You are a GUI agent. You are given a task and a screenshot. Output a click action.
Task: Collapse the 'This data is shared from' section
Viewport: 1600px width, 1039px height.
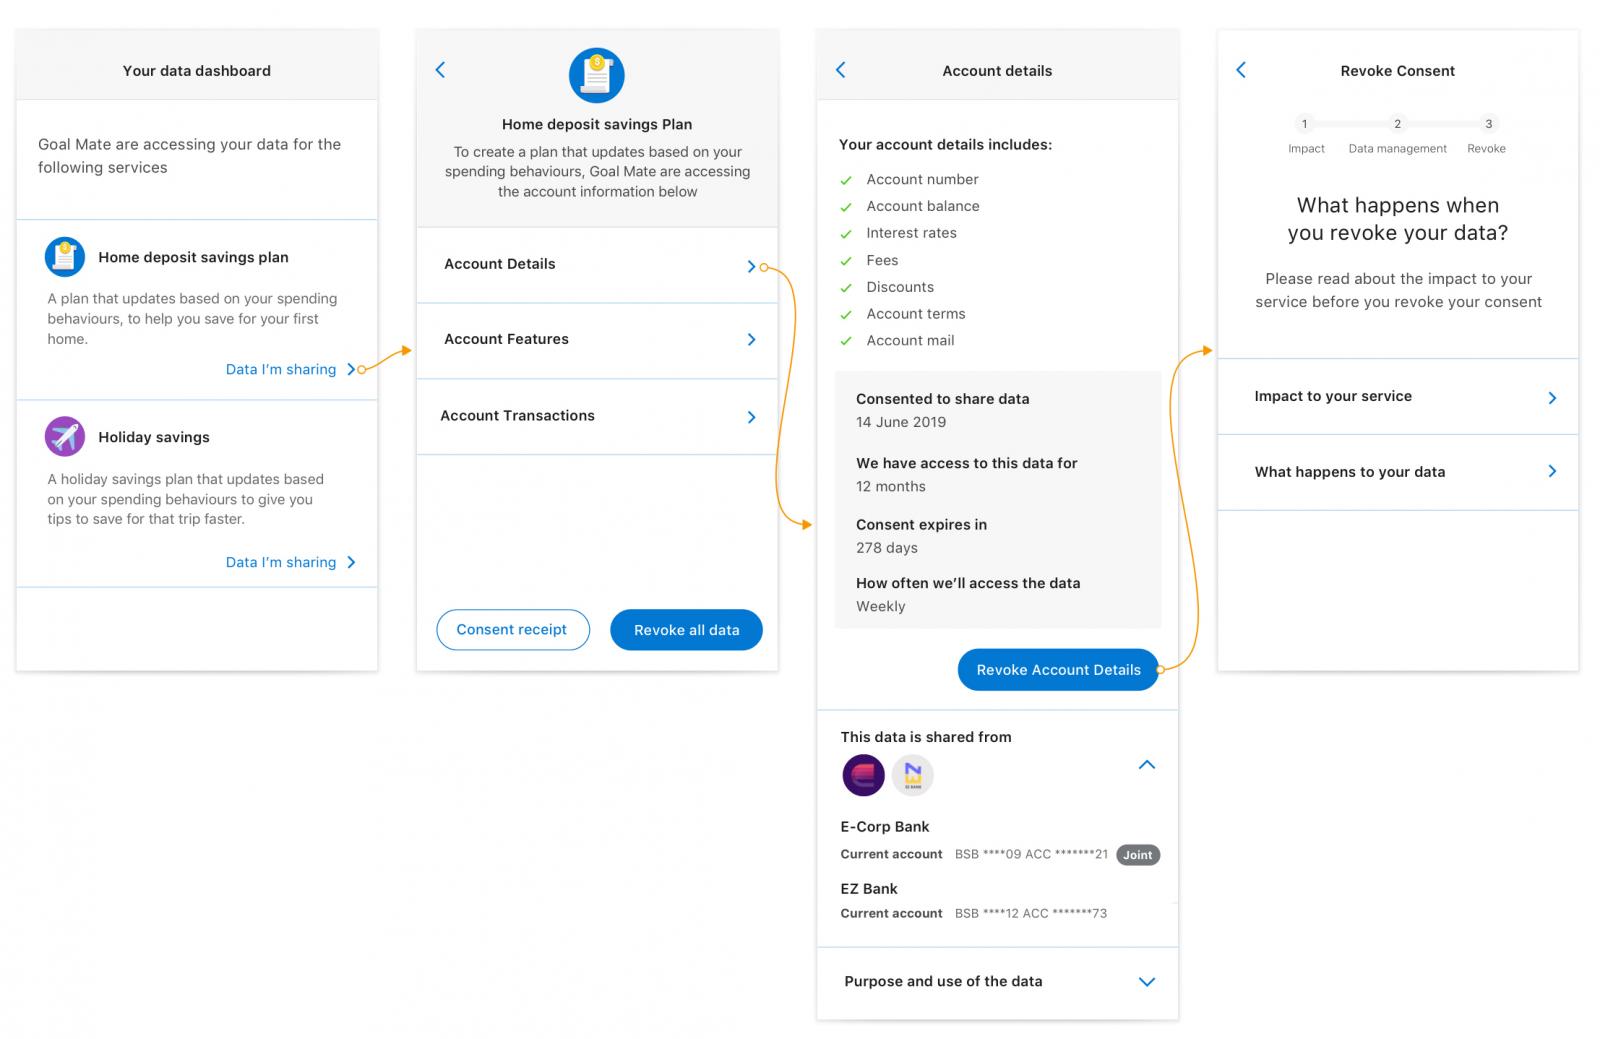pos(1147,765)
